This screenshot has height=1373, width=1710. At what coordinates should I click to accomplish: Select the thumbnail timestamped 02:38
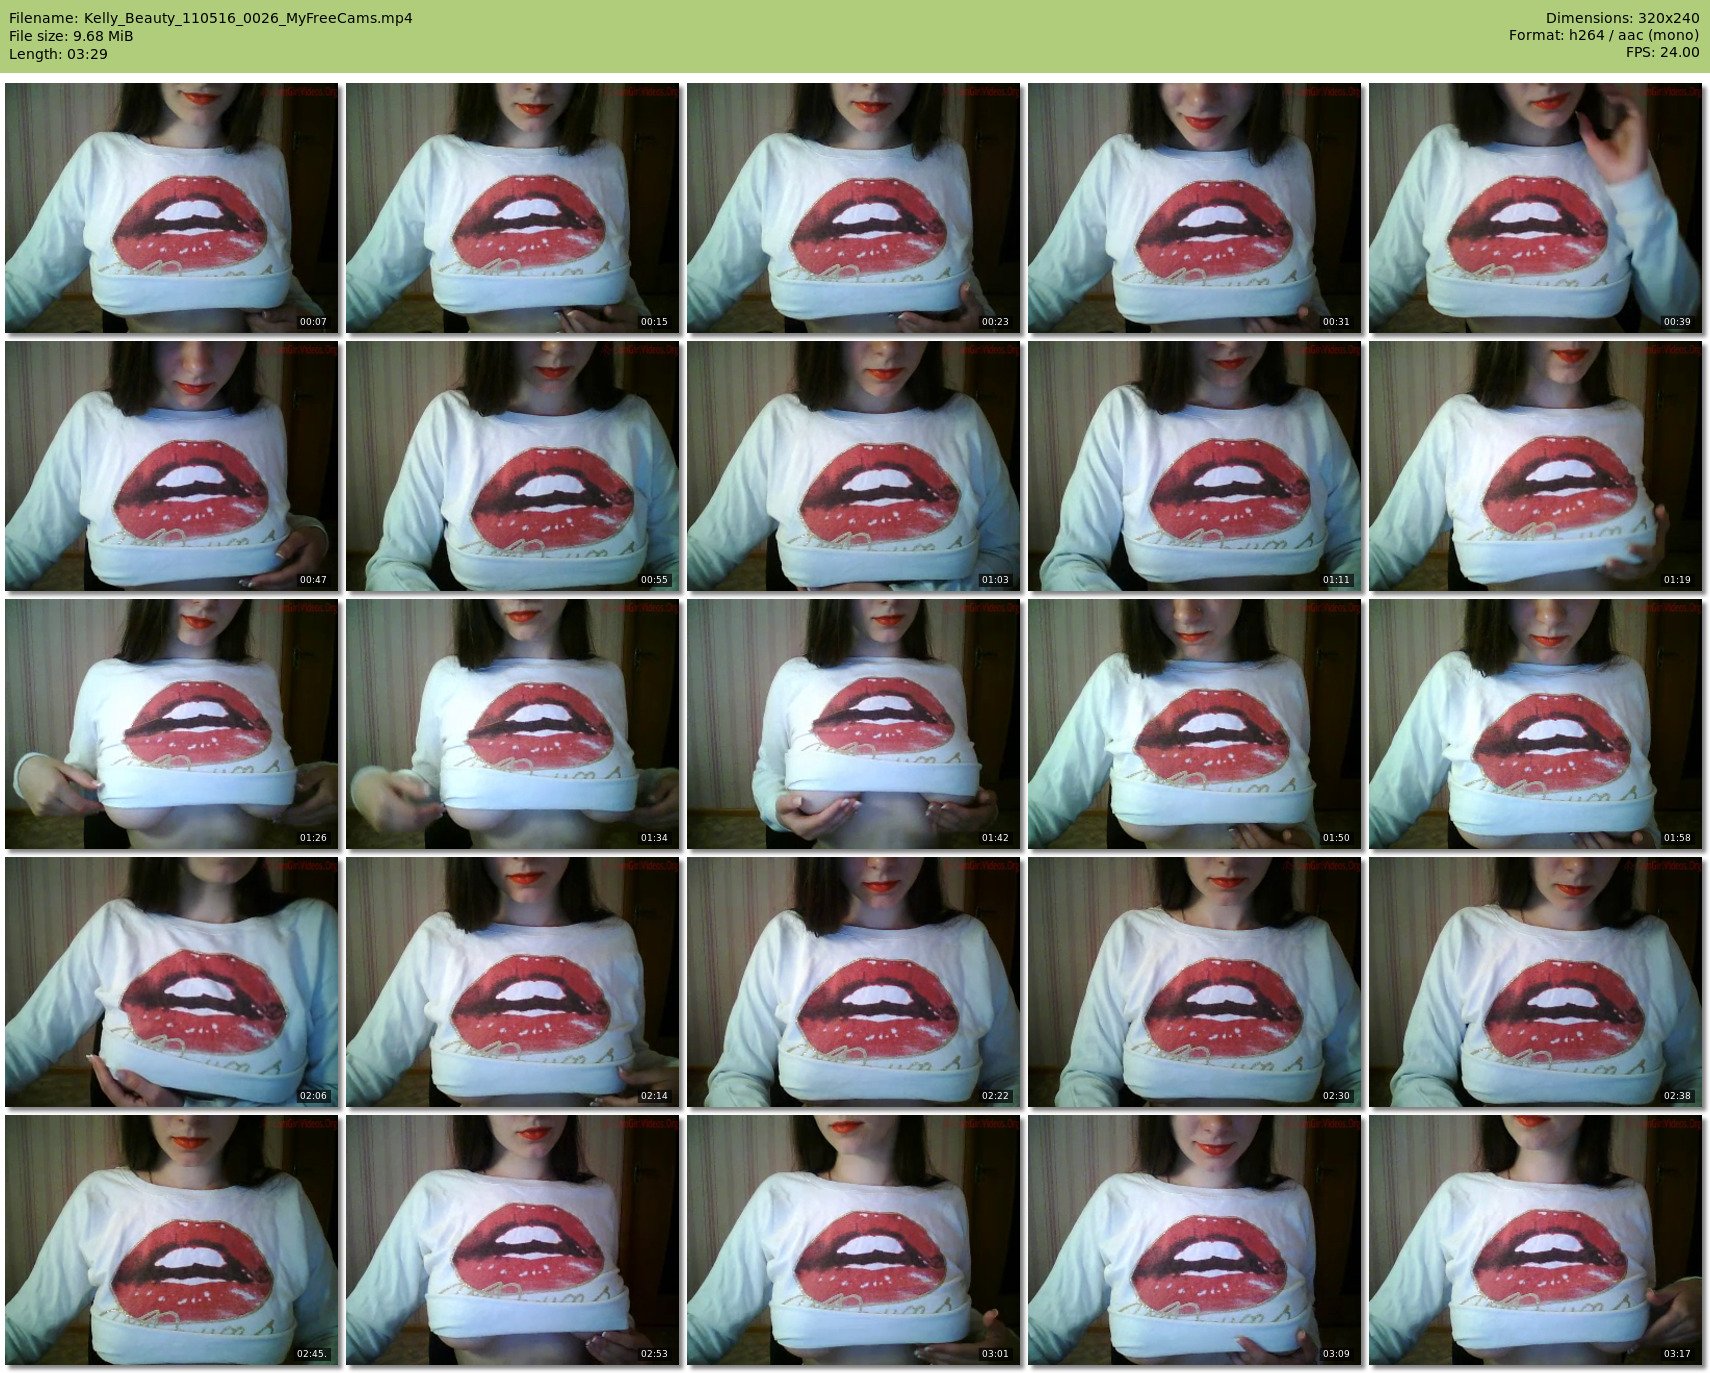[x=1535, y=981]
